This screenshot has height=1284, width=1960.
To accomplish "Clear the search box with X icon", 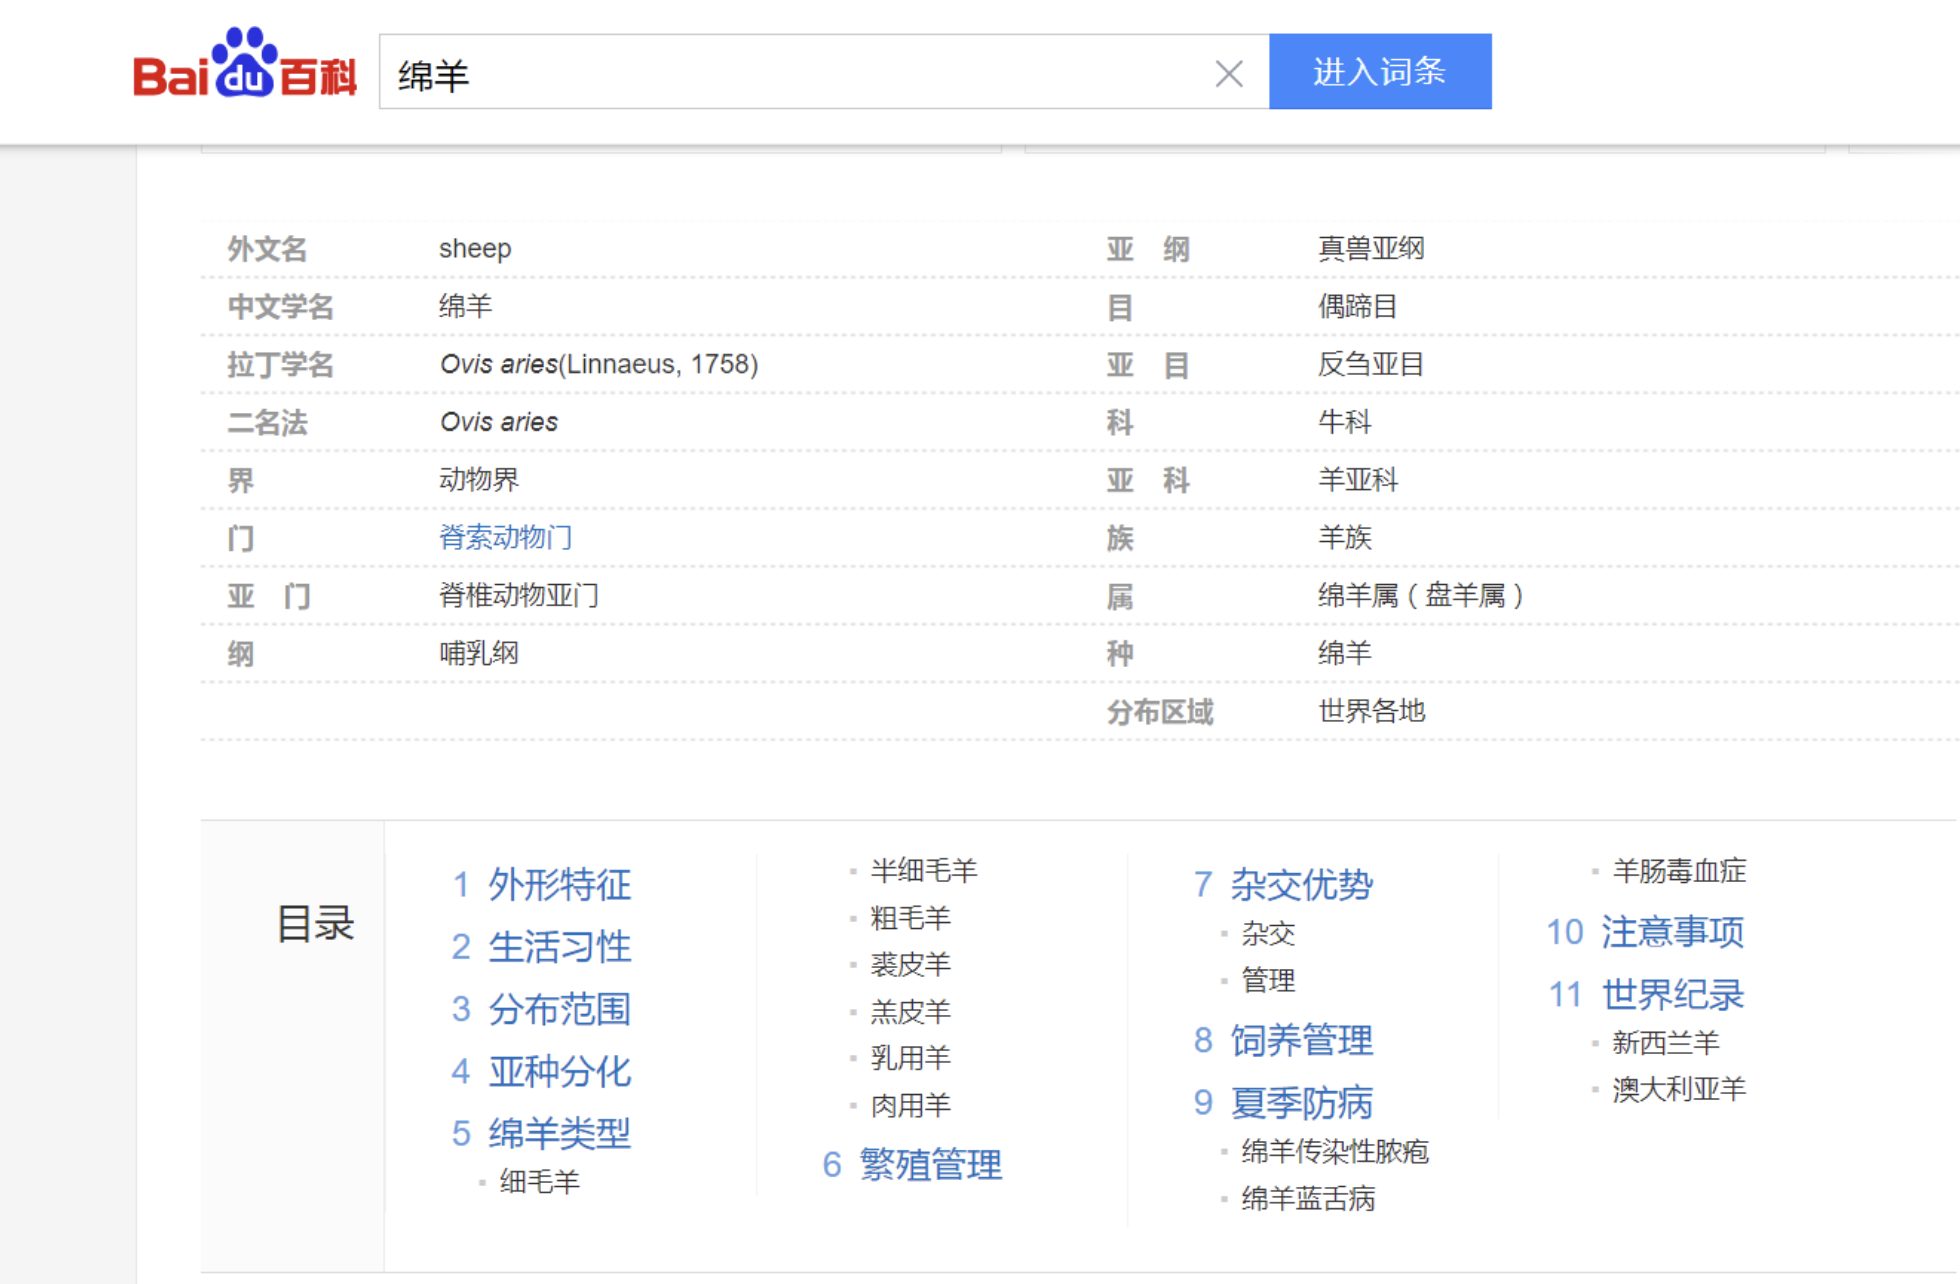I will pos(1229,73).
